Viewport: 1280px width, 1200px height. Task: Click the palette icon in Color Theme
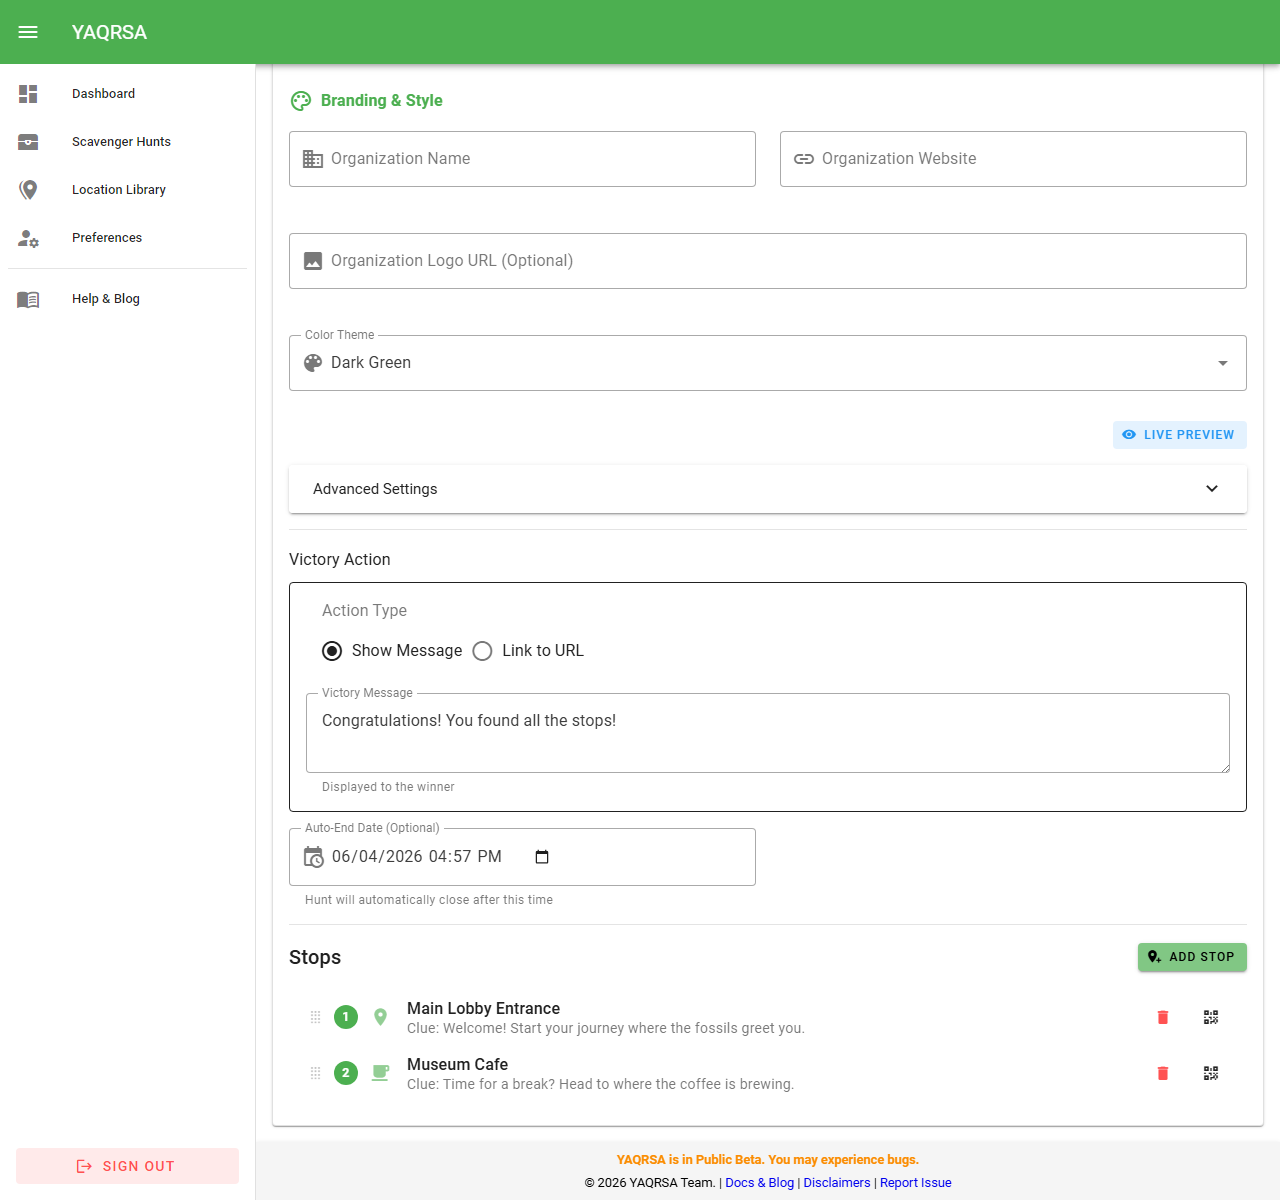(313, 363)
